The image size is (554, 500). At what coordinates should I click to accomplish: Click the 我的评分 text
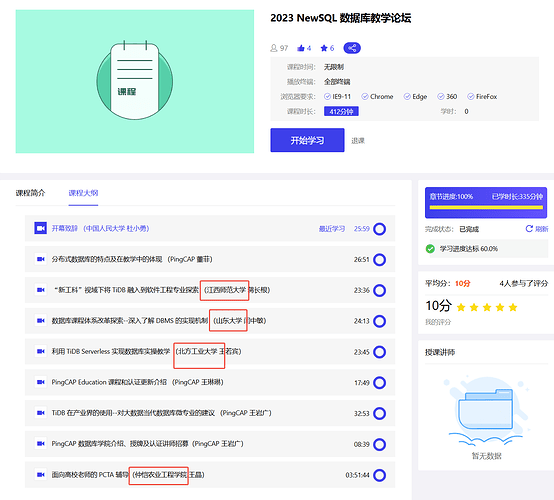pyautogui.click(x=438, y=322)
